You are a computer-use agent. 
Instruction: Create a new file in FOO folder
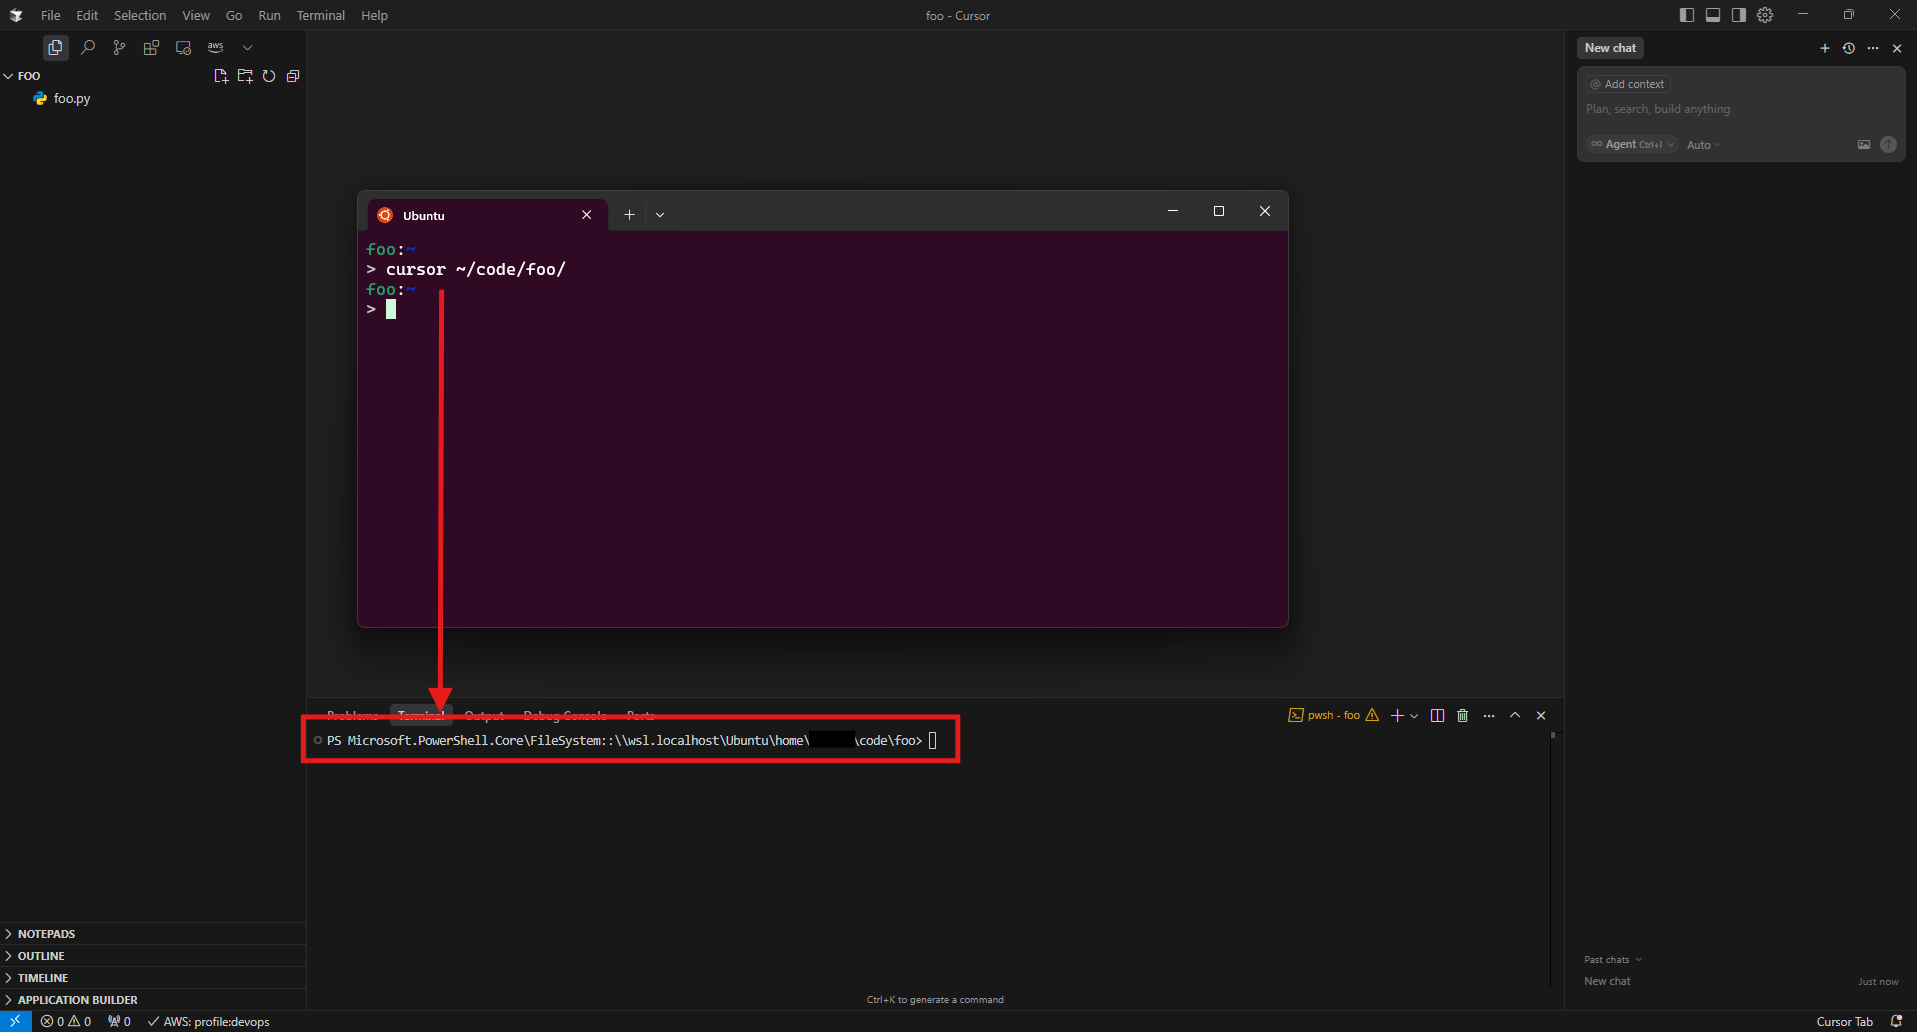point(221,76)
